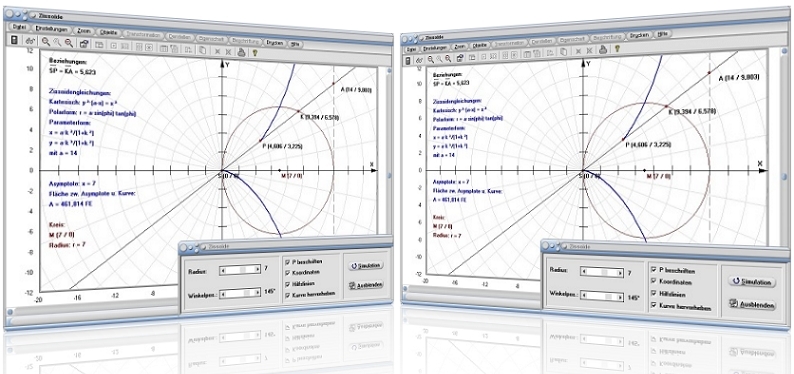Screen dimensions: 794x374
Task: Open the Einstellungen menu in left window
Action: [52, 29]
